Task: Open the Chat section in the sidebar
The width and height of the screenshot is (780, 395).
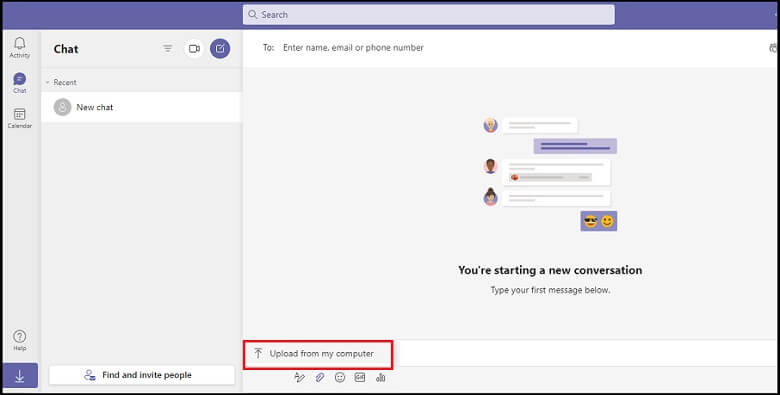Action: 20,83
